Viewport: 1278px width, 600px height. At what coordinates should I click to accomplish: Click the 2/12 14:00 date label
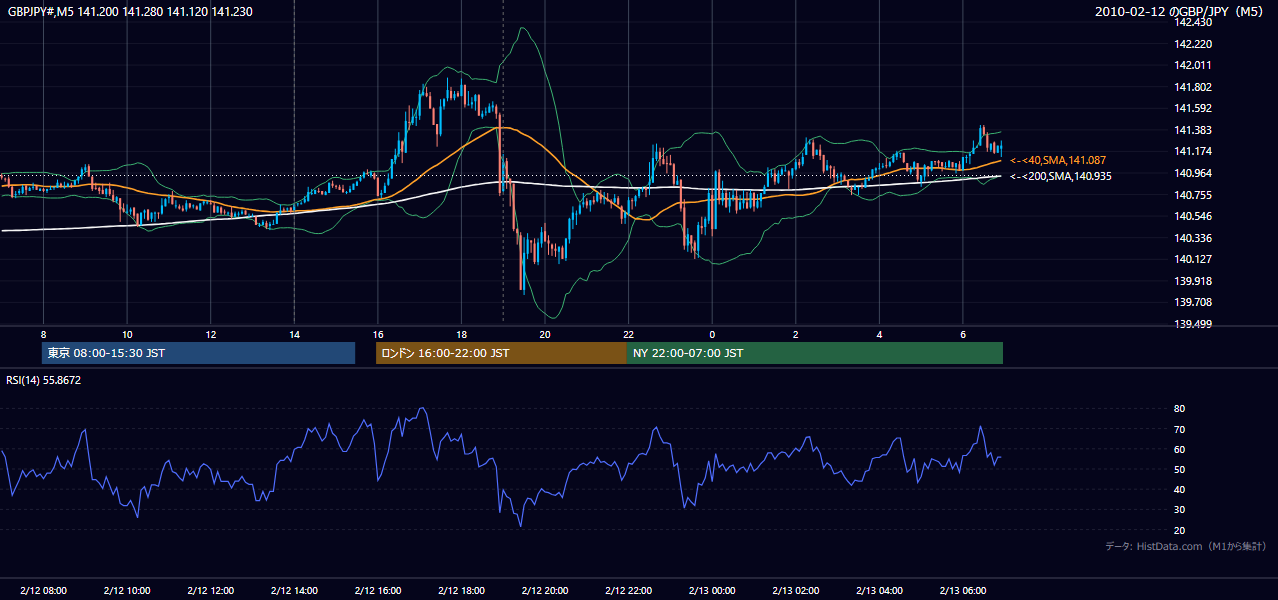pos(294,590)
